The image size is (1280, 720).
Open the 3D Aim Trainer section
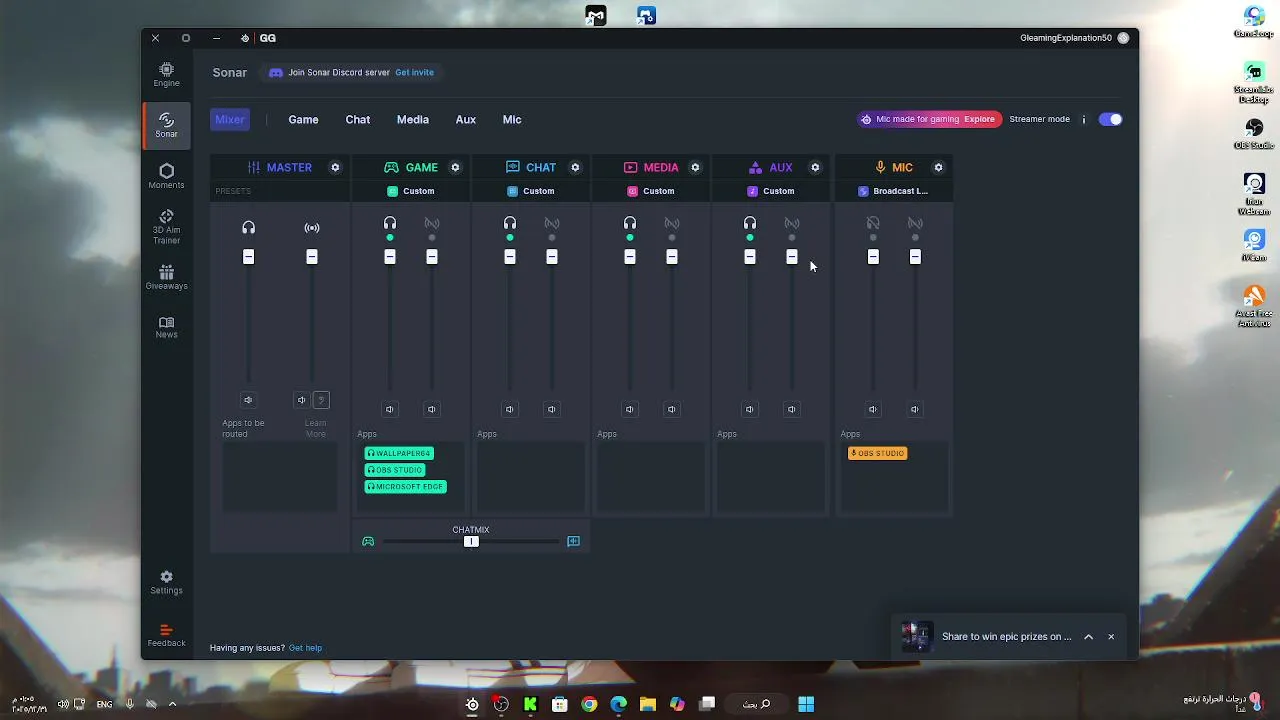[x=166, y=227]
